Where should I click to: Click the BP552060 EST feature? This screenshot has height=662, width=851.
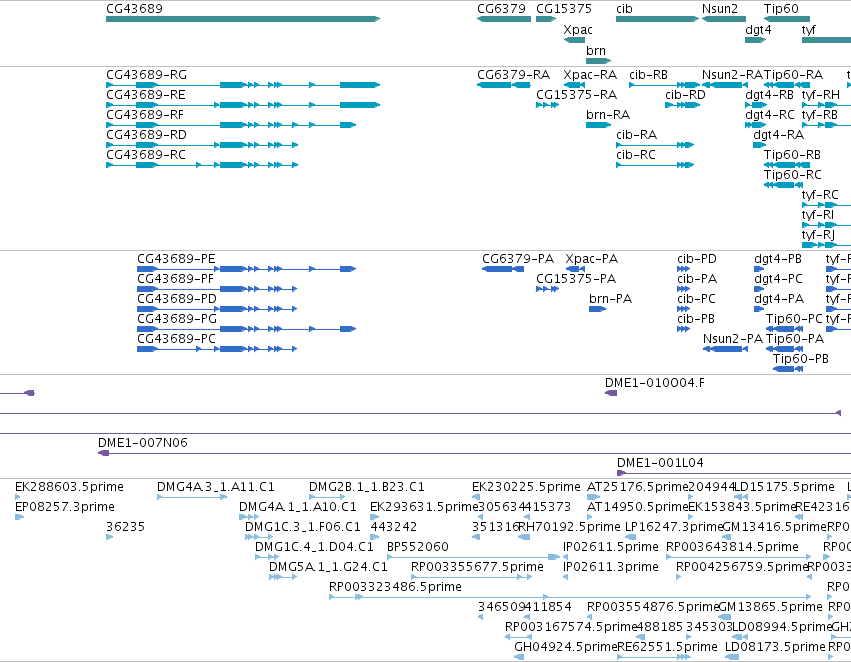click(473, 557)
